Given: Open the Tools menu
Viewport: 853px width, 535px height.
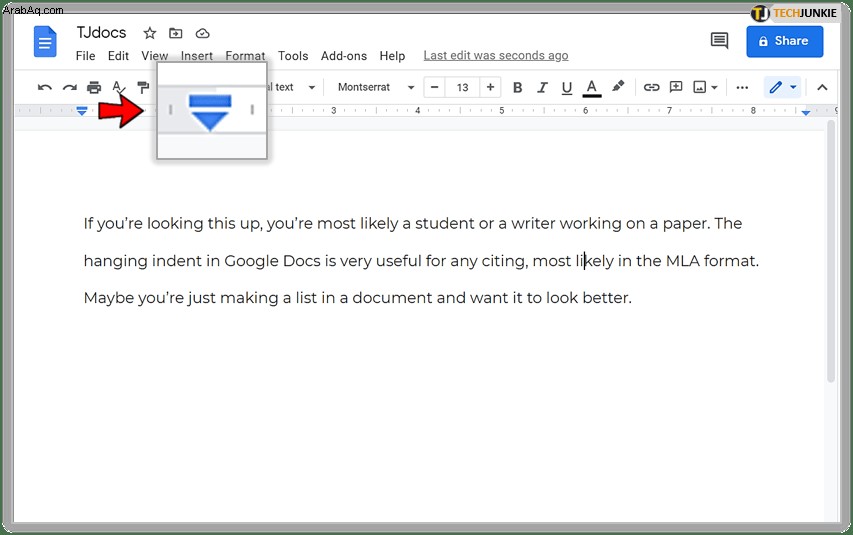Looking at the screenshot, I should 293,56.
